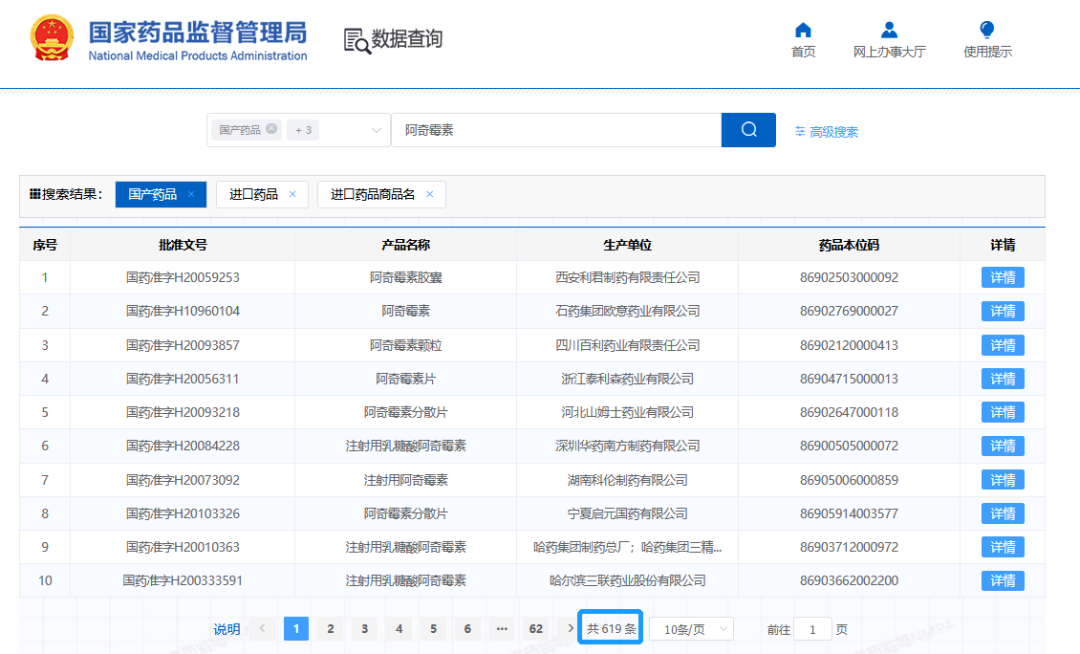1080x654 pixels.
Task: Click the 前往 page number input
Action: coord(812,628)
